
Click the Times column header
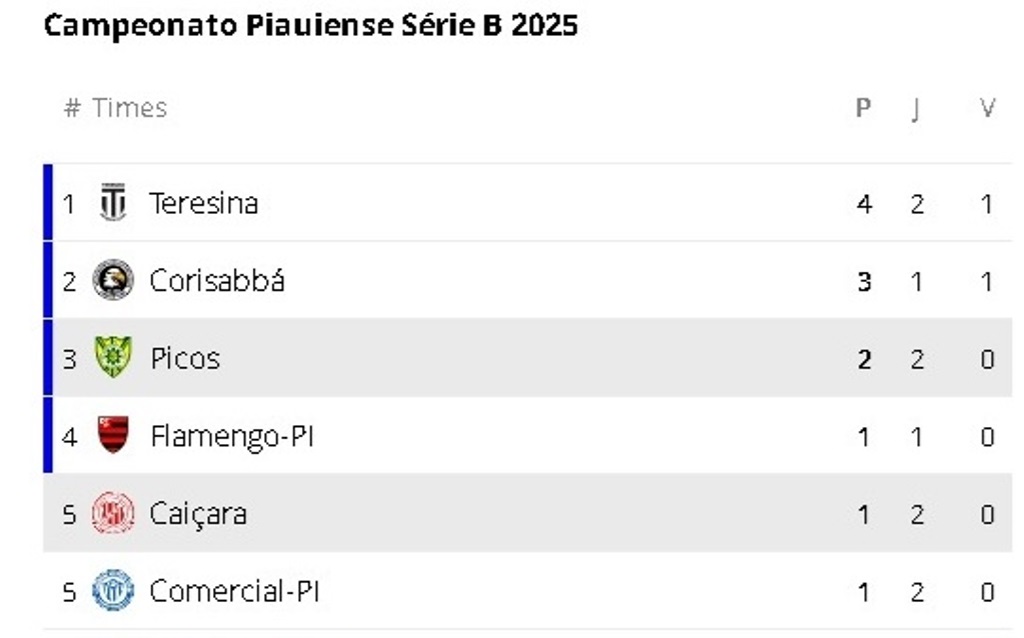(129, 108)
